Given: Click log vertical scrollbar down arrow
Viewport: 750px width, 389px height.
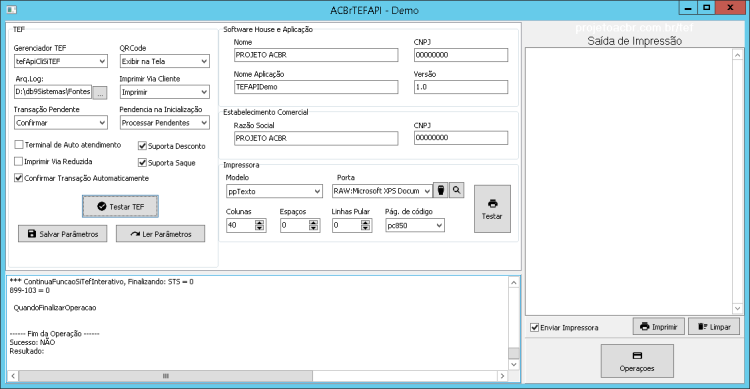Looking at the screenshot, I should pos(514,365).
